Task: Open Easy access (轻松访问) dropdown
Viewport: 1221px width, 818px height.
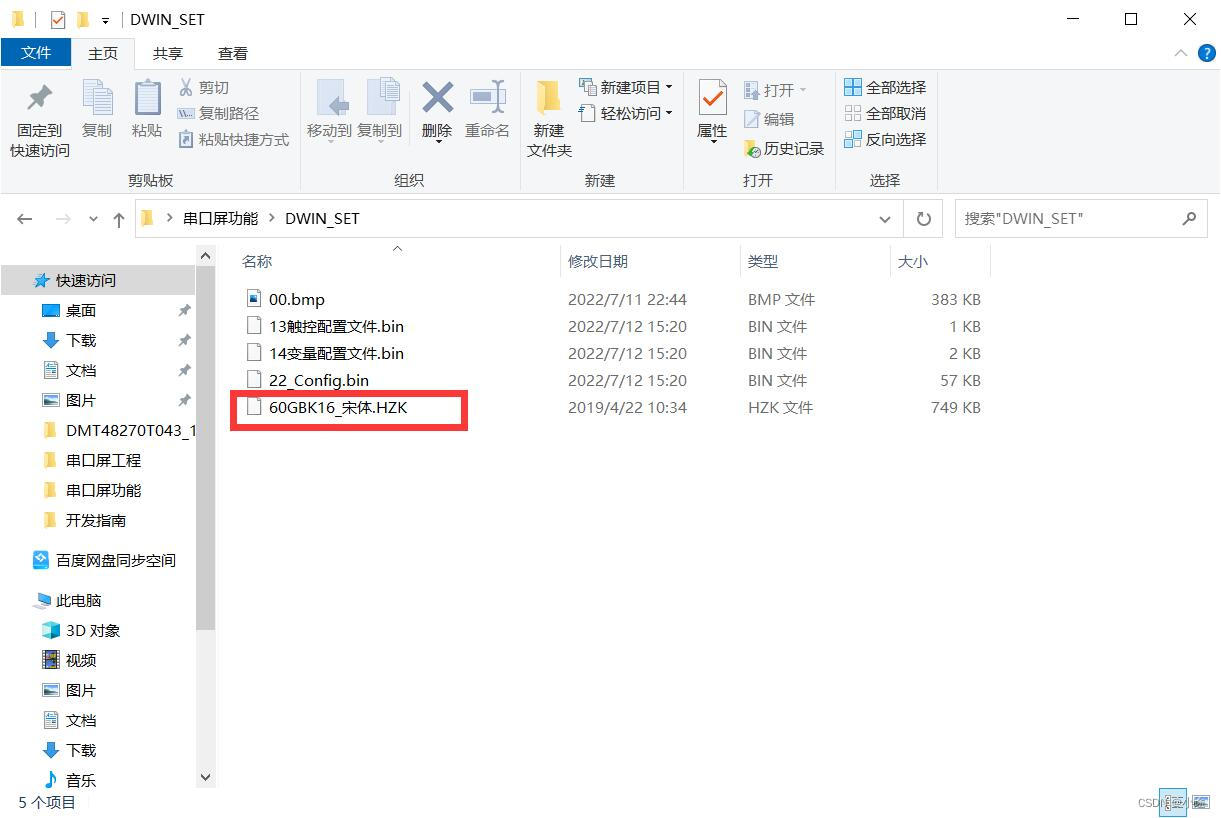Action: point(626,114)
